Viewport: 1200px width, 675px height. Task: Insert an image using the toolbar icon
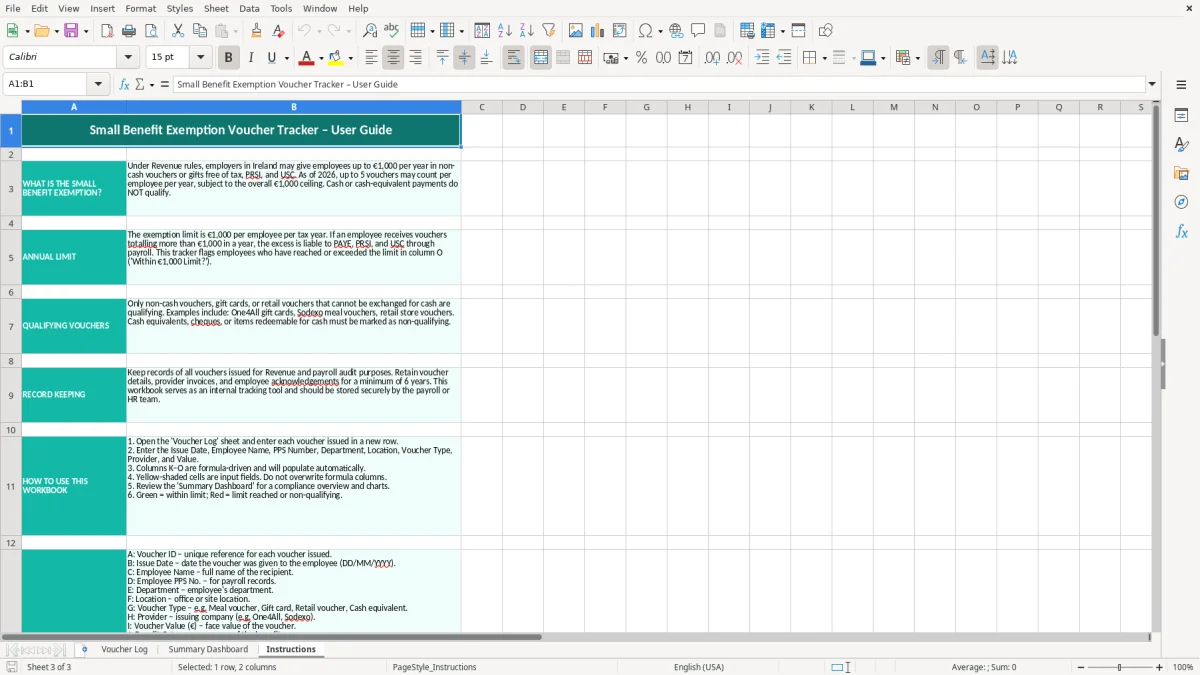[x=576, y=31]
